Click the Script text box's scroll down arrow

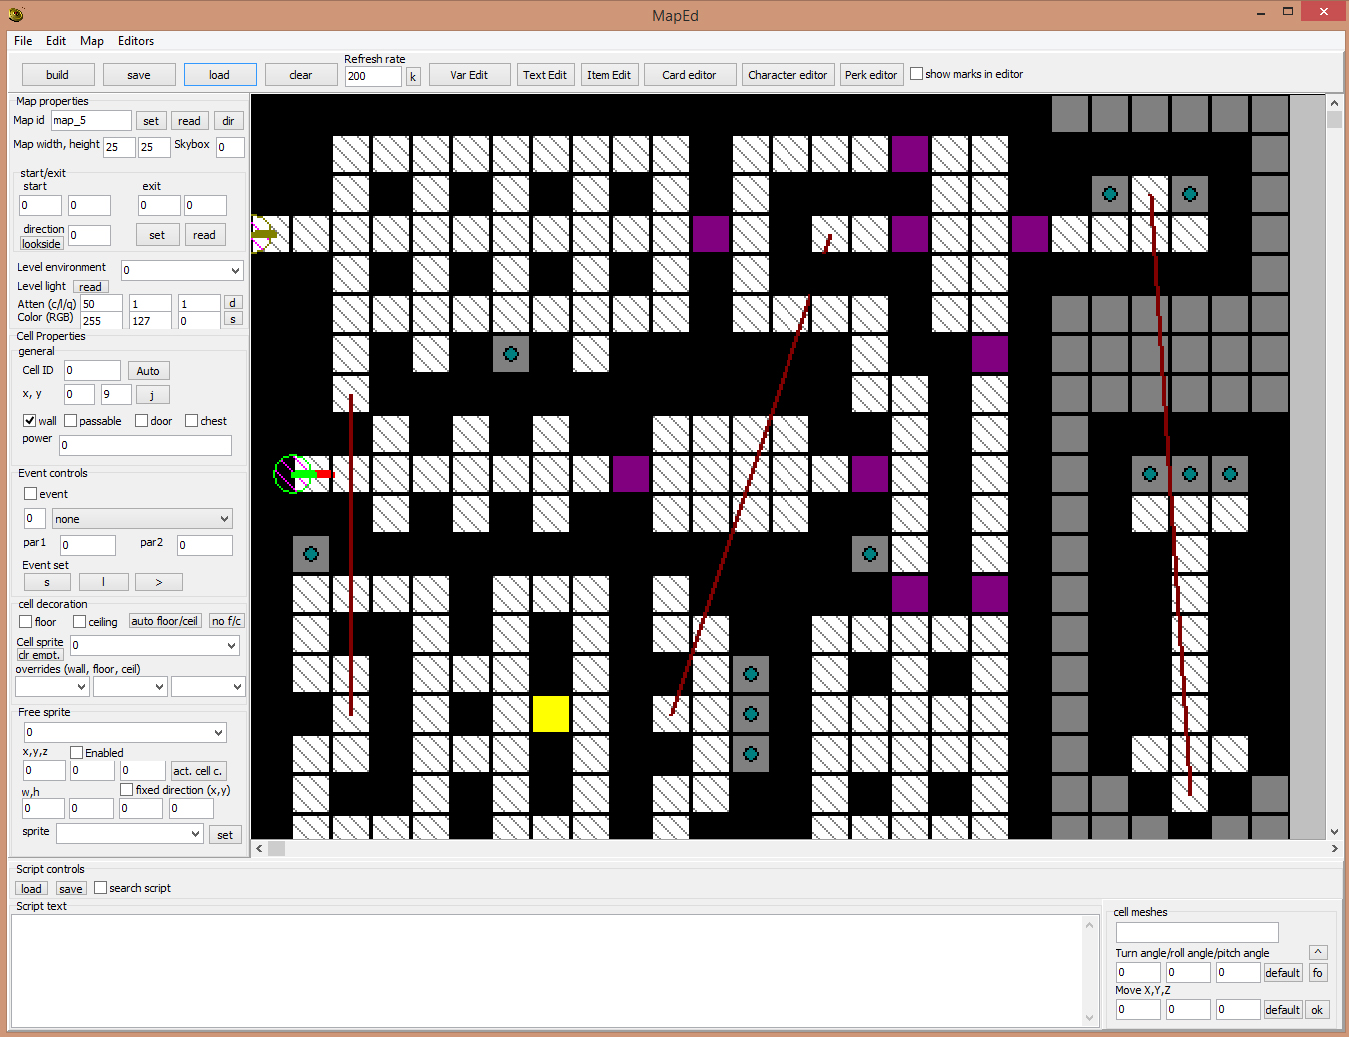coord(1090,1018)
